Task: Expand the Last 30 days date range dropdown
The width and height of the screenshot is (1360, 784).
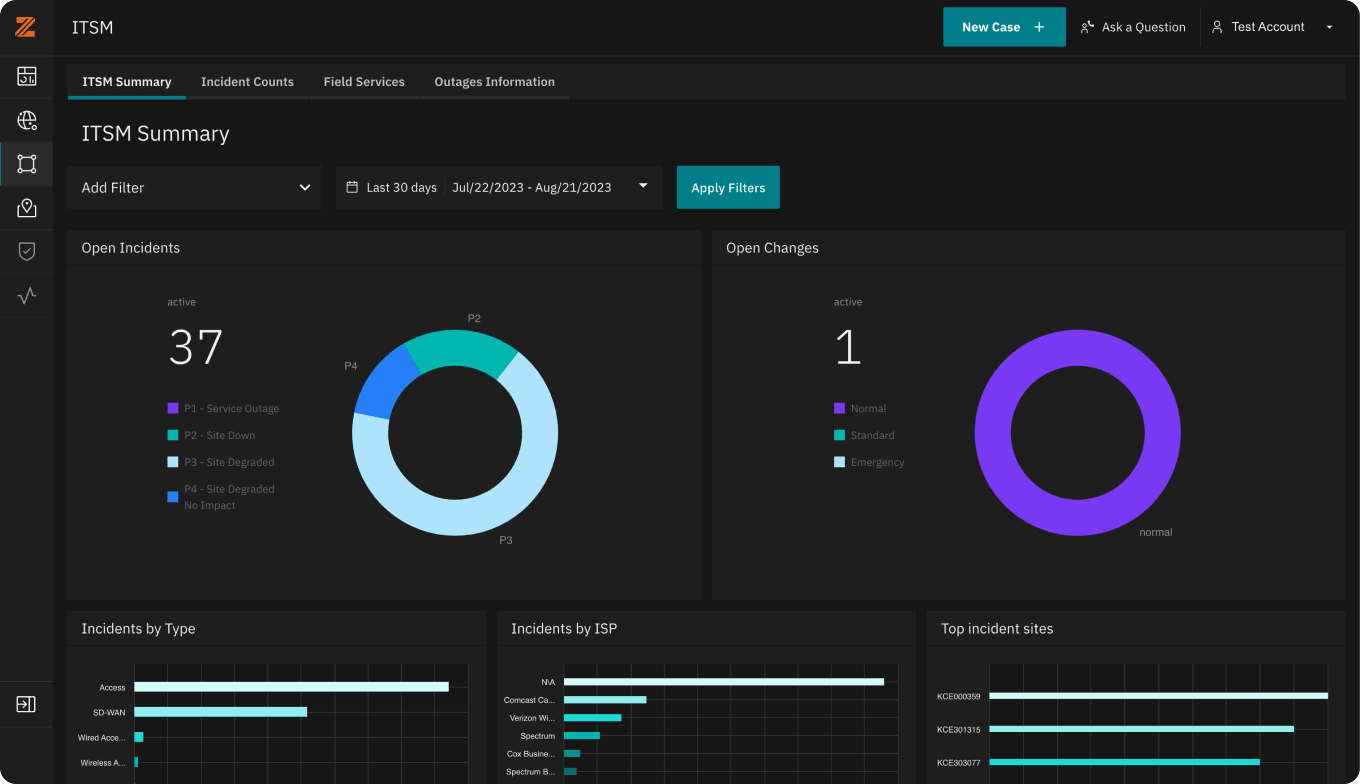Action: point(499,187)
